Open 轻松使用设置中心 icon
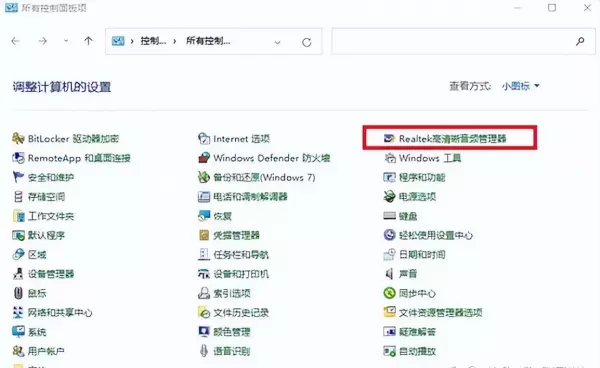 tap(389, 235)
